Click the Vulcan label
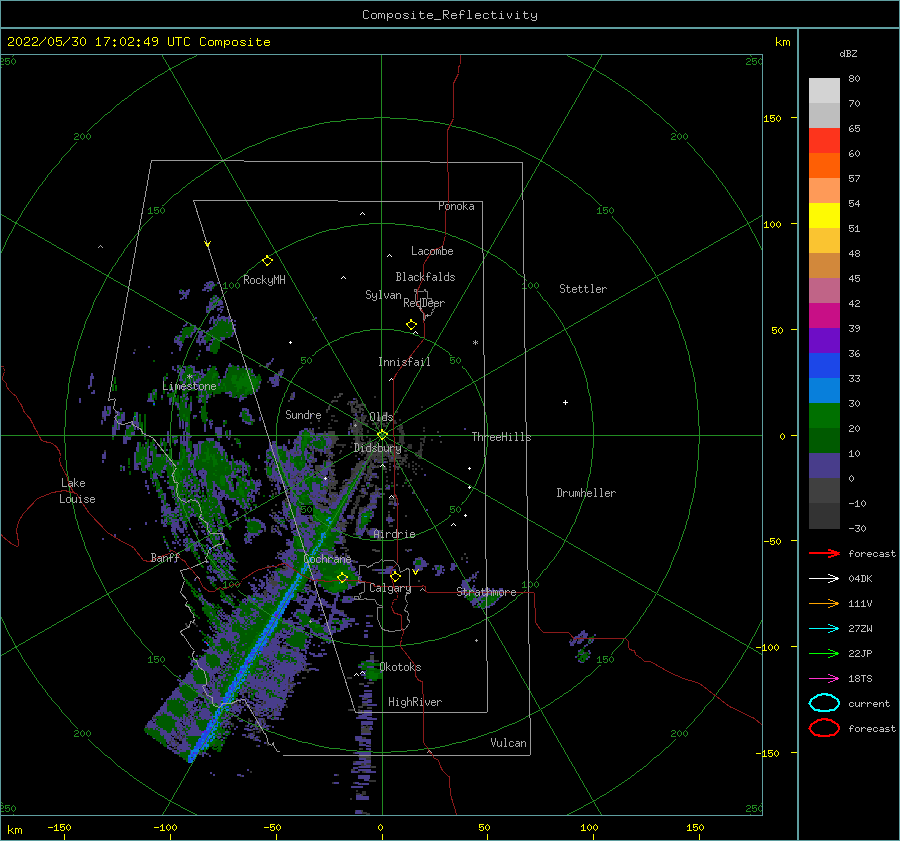 [x=509, y=743]
